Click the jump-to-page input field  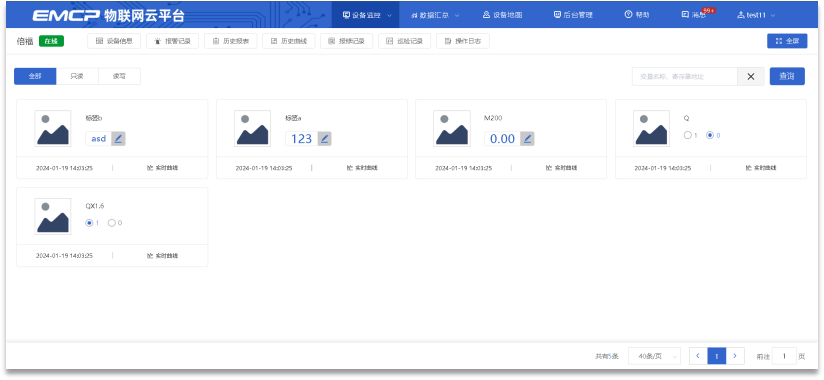(x=784, y=356)
